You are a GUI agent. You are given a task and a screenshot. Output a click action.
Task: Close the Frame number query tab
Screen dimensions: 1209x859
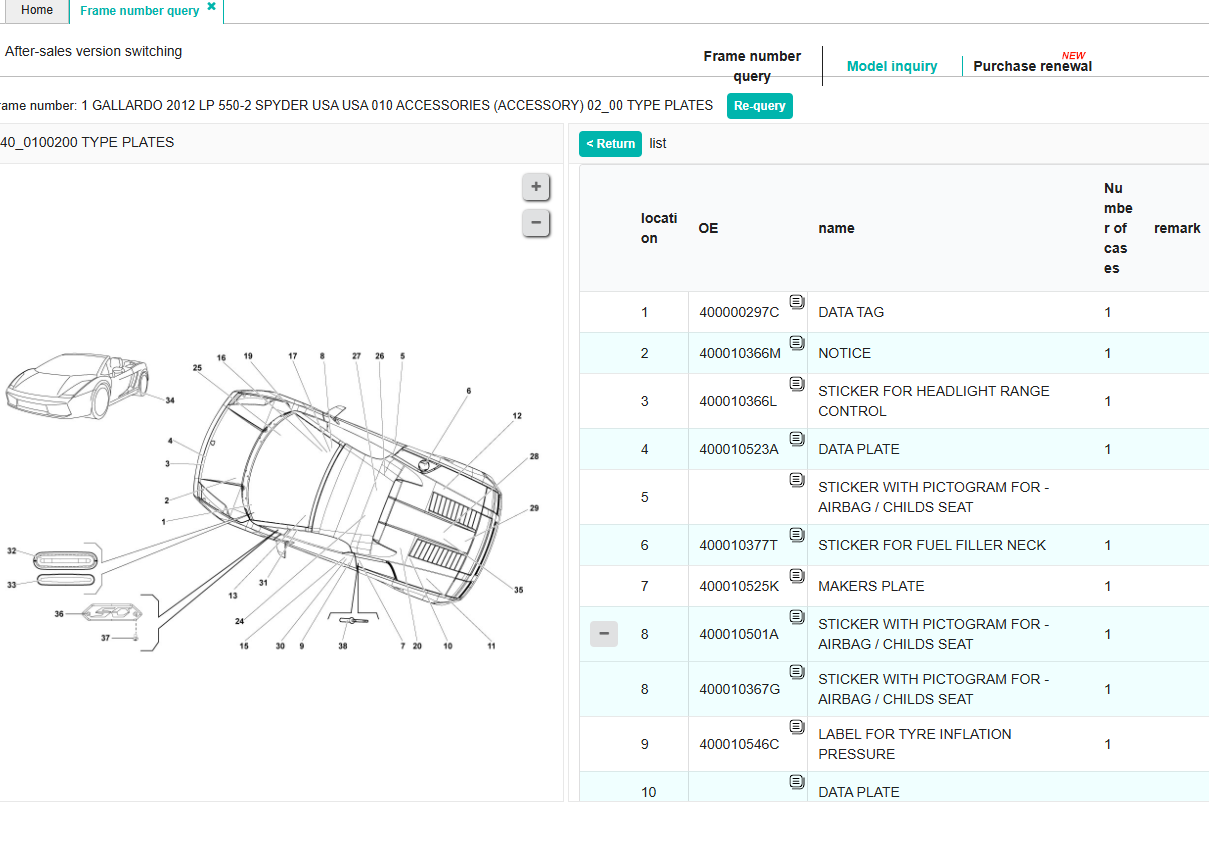point(211,7)
